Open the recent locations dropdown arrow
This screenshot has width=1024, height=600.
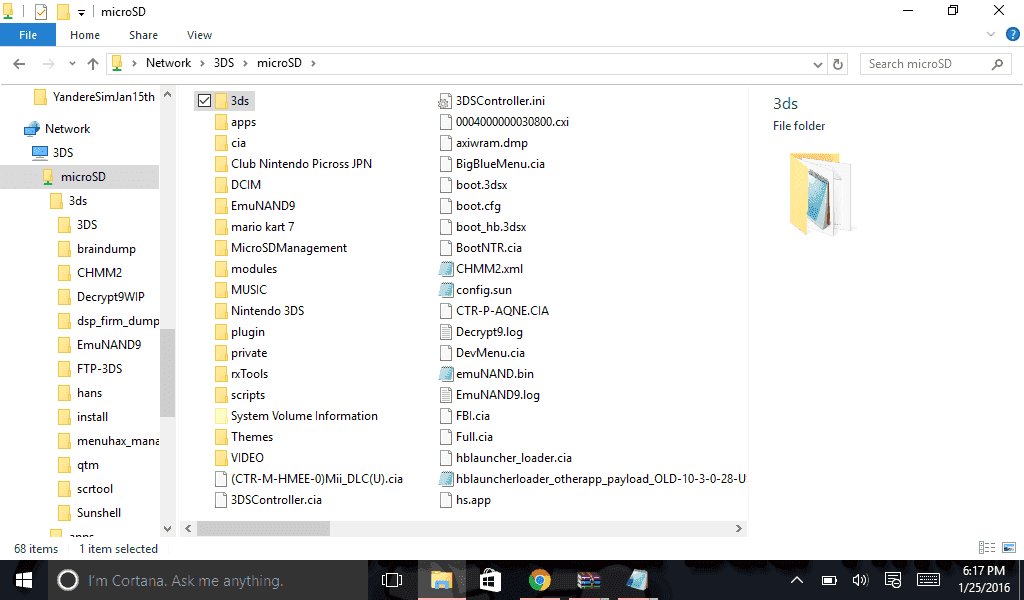72,64
